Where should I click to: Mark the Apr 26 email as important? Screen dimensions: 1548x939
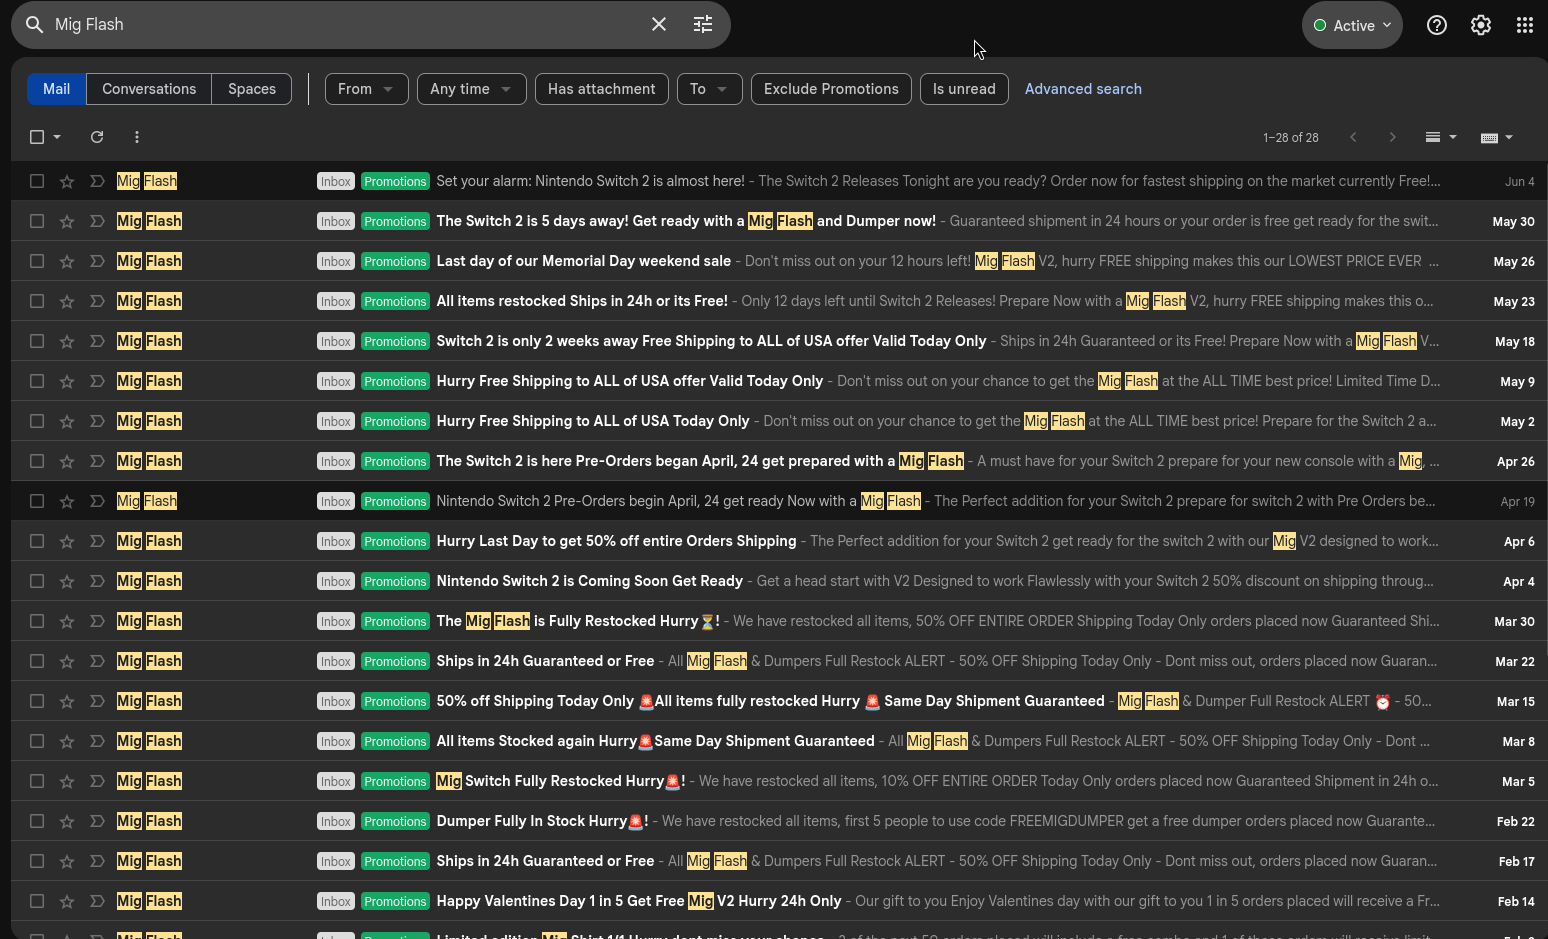[97, 461]
